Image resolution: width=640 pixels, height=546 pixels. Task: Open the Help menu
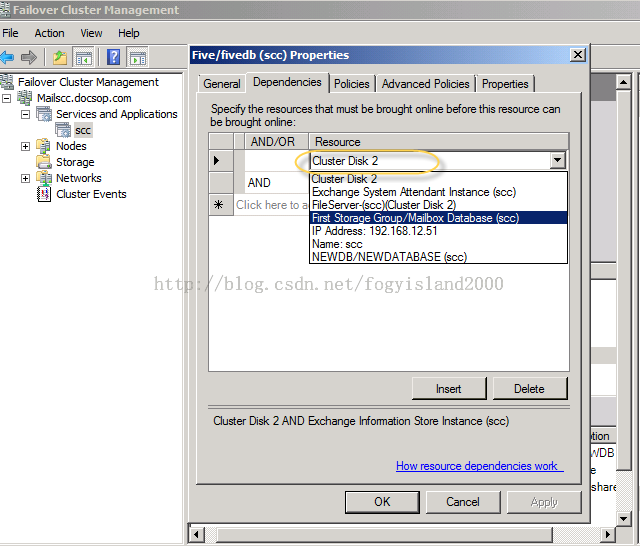click(129, 33)
